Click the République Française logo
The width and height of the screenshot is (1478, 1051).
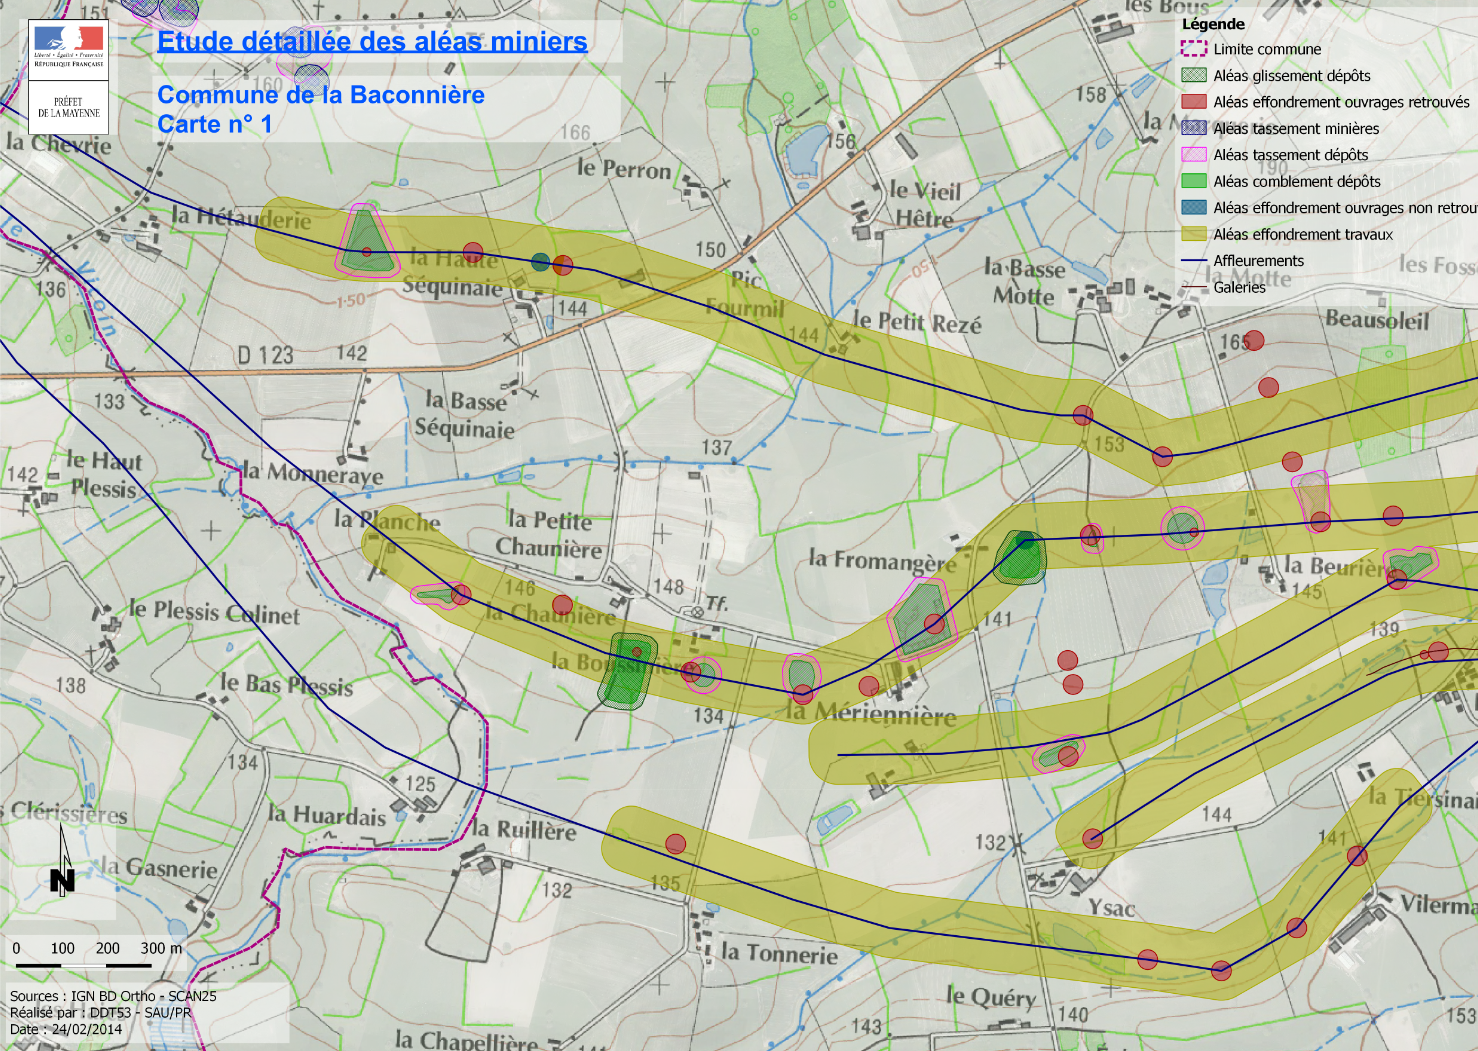(68, 46)
